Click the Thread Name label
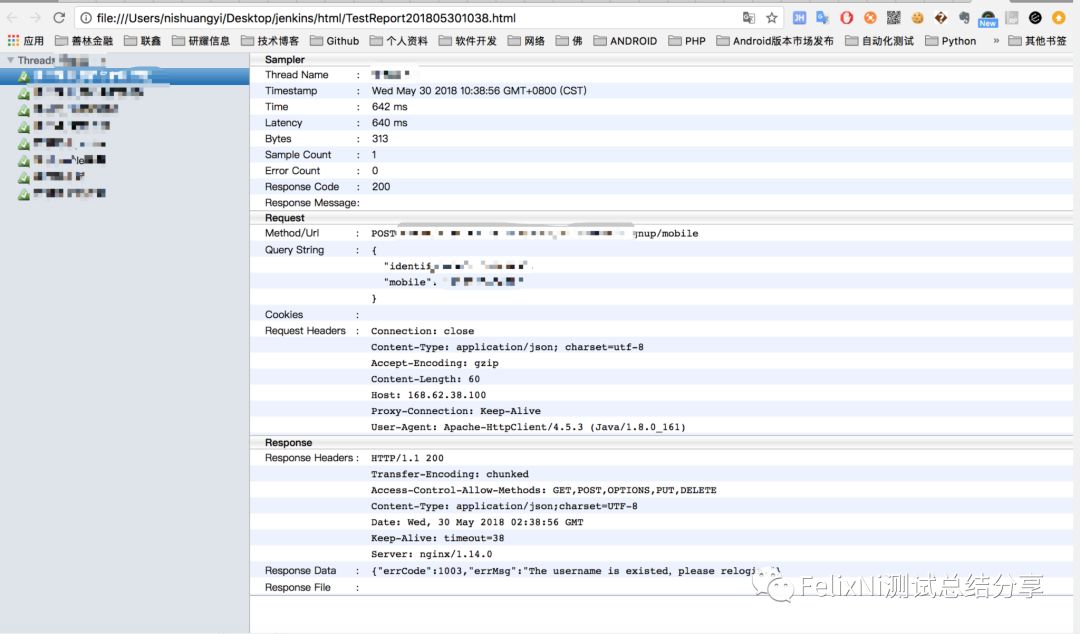Screen dimensions: 1080x634 [x=296, y=74]
